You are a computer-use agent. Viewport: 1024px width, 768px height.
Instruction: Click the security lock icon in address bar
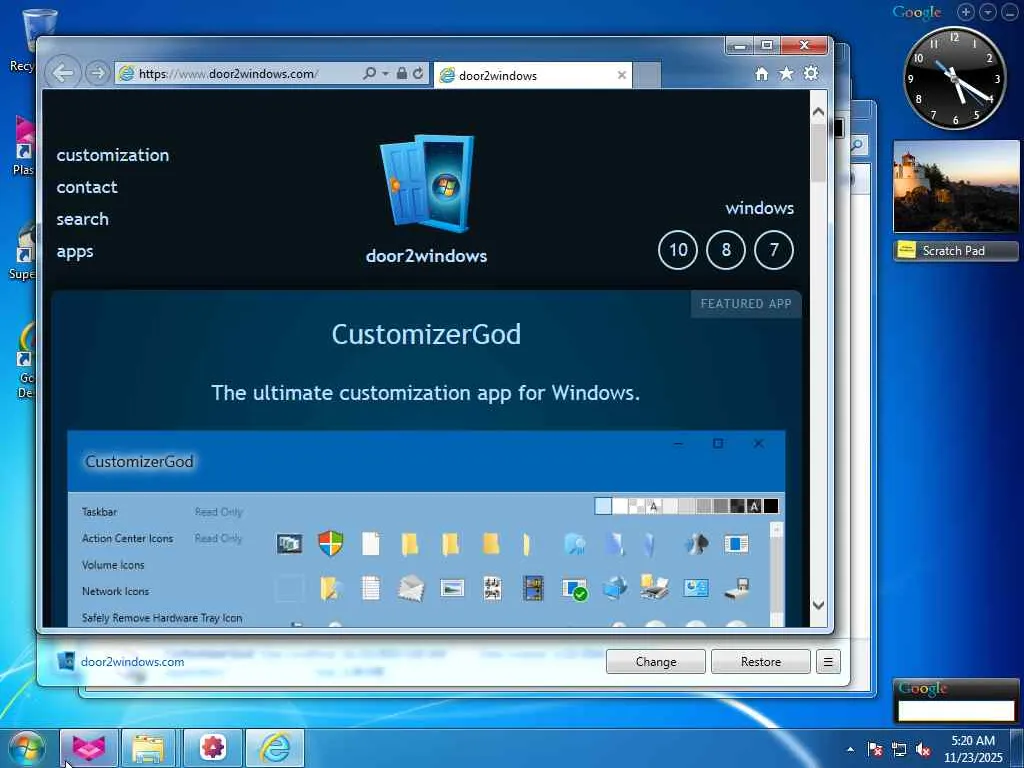pyautogui.click(x=402, y=73)
